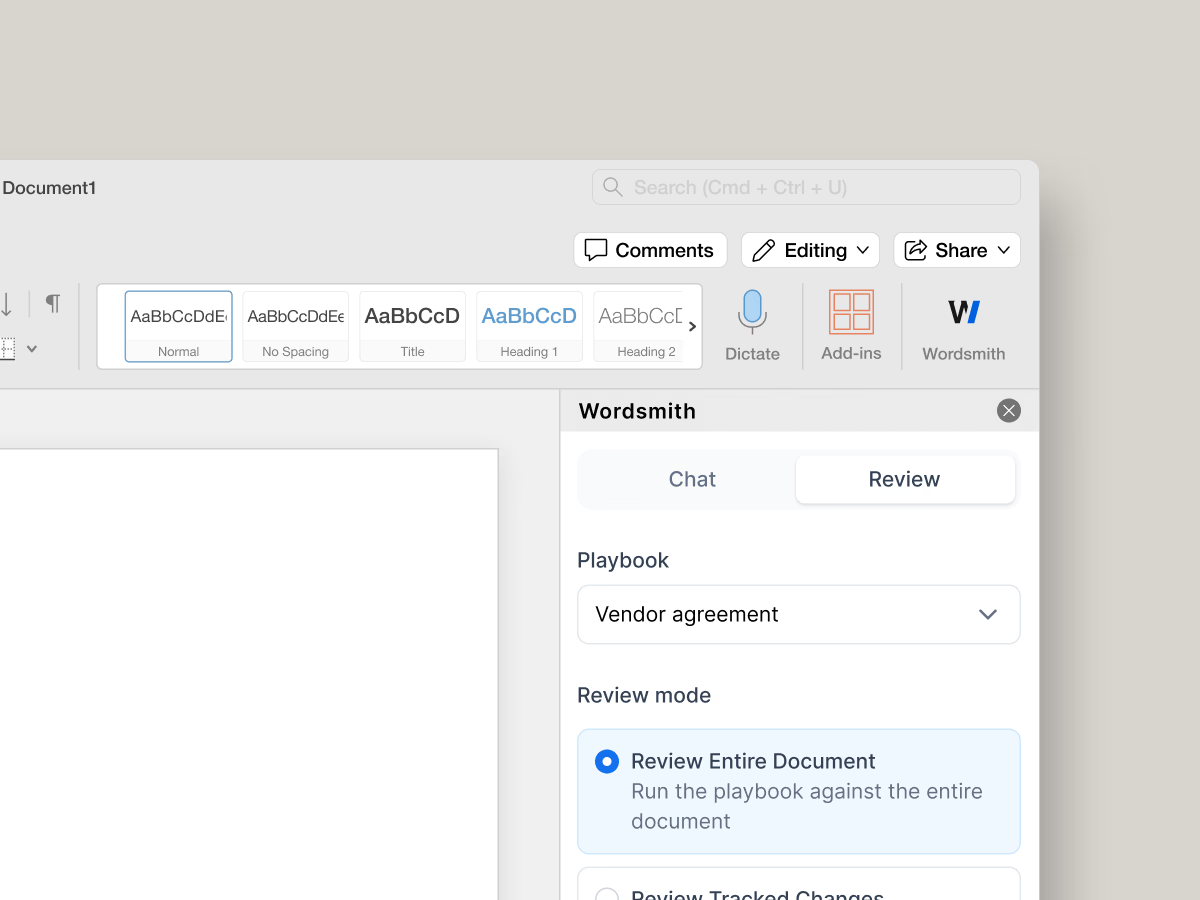This screenshot has height=900, width=1200.
Task: Open the Add-ins gallery
Action: coord(851,327)
